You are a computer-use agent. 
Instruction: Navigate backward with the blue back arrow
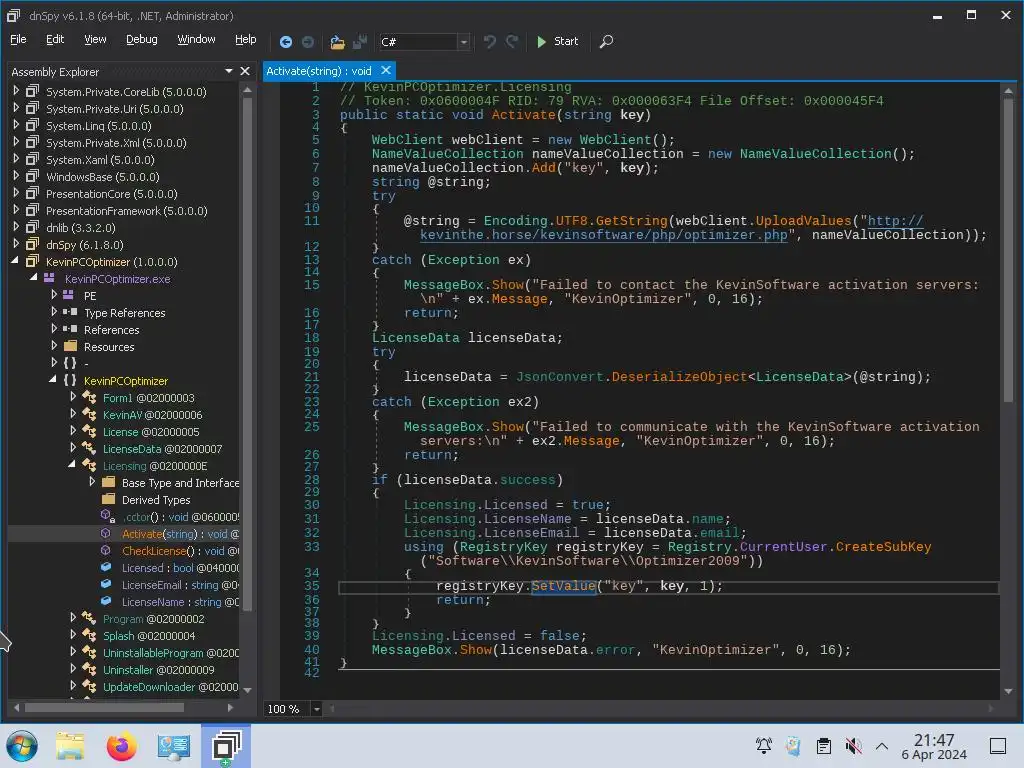pos(285,42)
